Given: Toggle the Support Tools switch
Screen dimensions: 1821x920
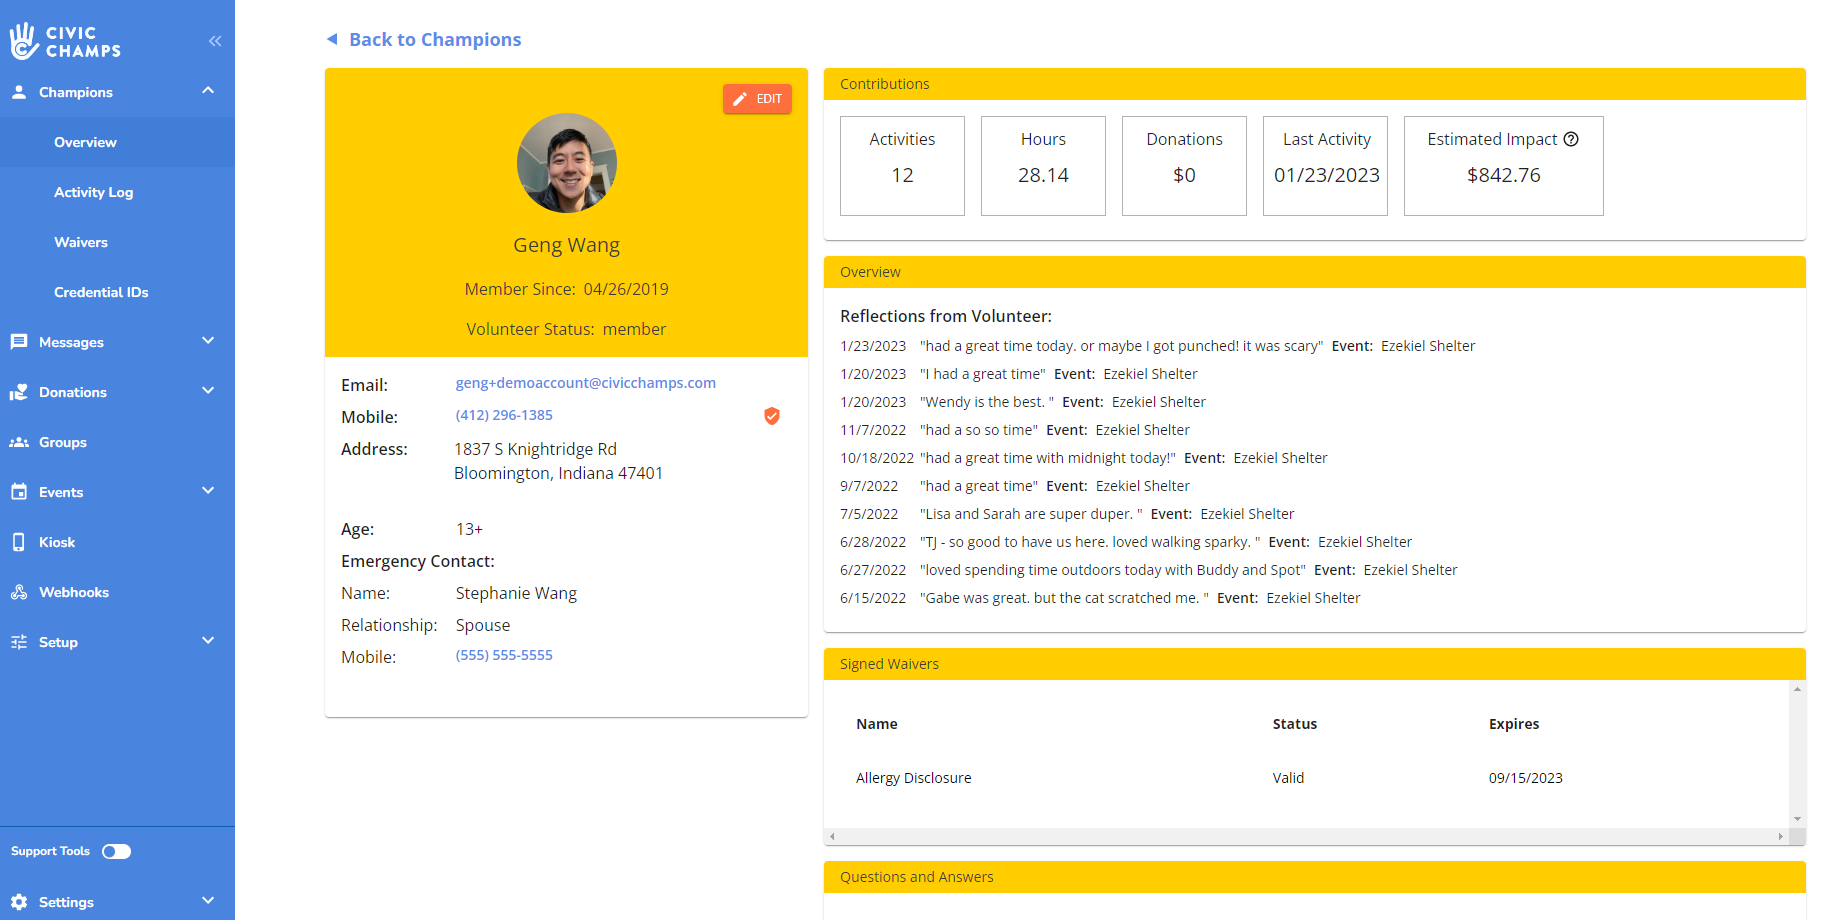Looking at the screenshot, I should (116, 851).
